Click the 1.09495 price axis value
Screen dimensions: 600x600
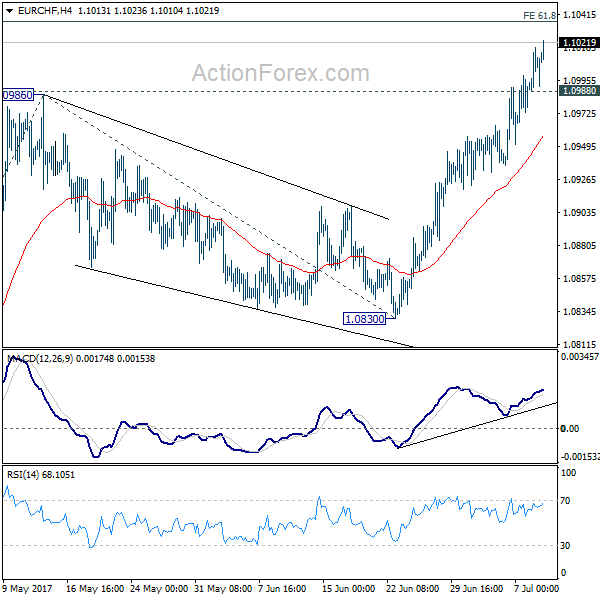[x=580, y=147]
